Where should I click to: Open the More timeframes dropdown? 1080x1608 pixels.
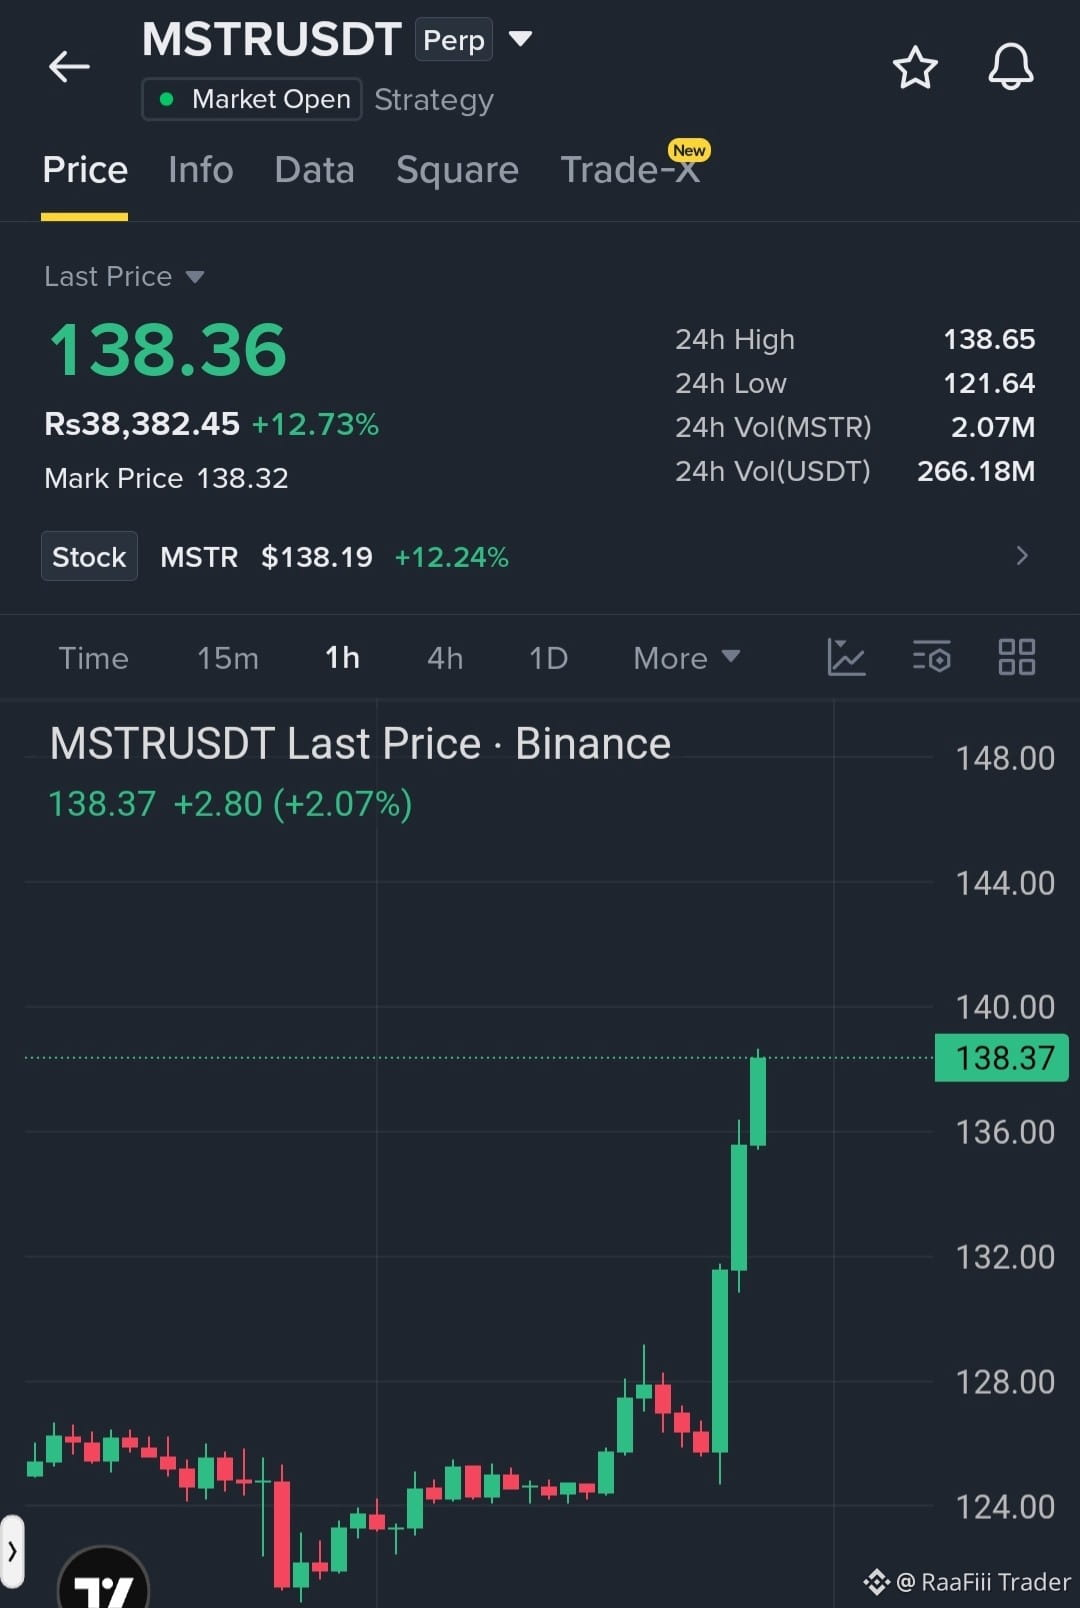click(x=687, y=658)
